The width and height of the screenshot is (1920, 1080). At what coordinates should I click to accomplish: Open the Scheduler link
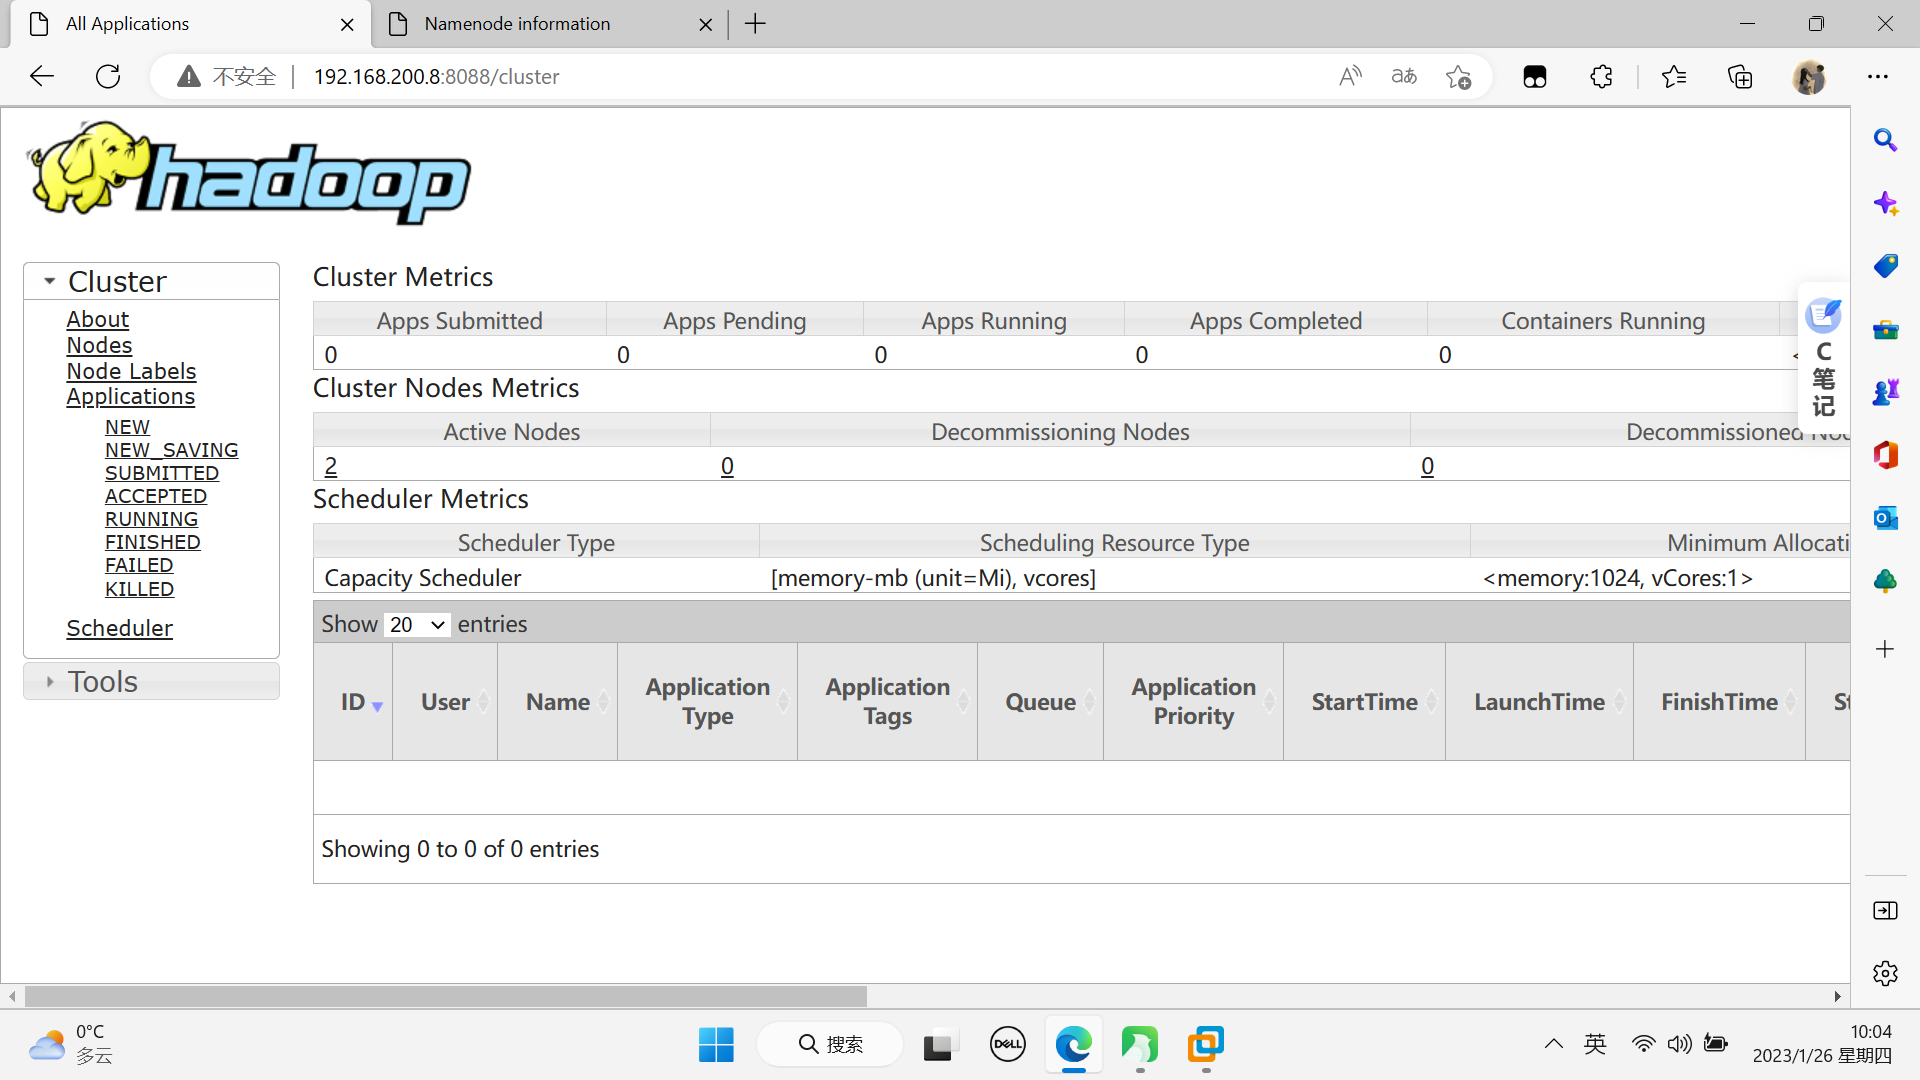pyautogui.click(x=119, y=628)
